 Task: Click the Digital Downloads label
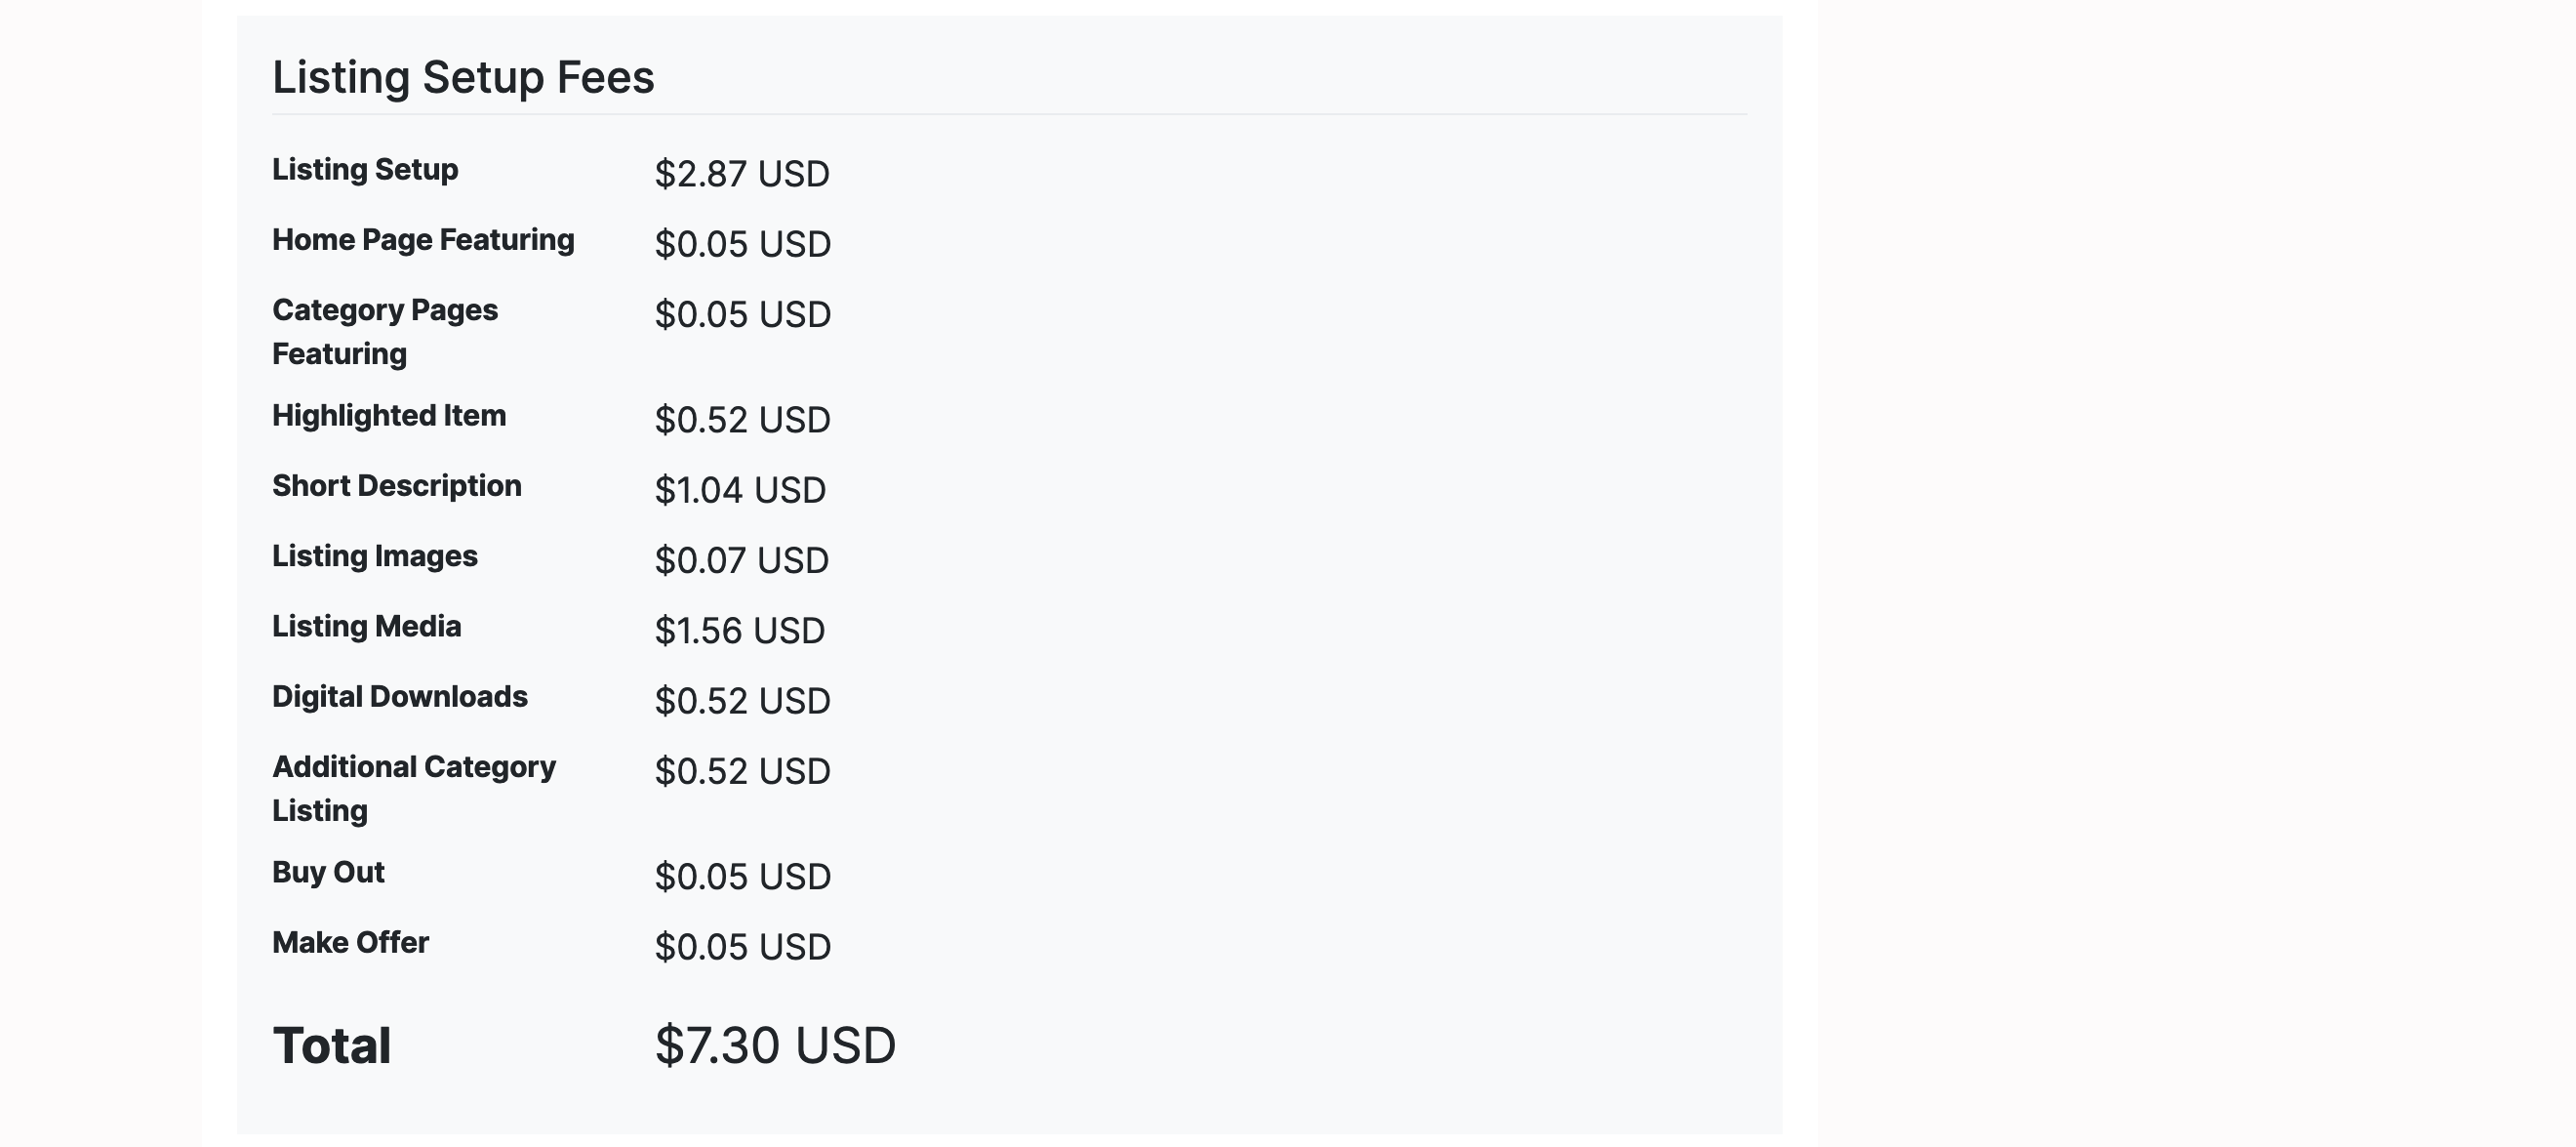pos(400,696)
